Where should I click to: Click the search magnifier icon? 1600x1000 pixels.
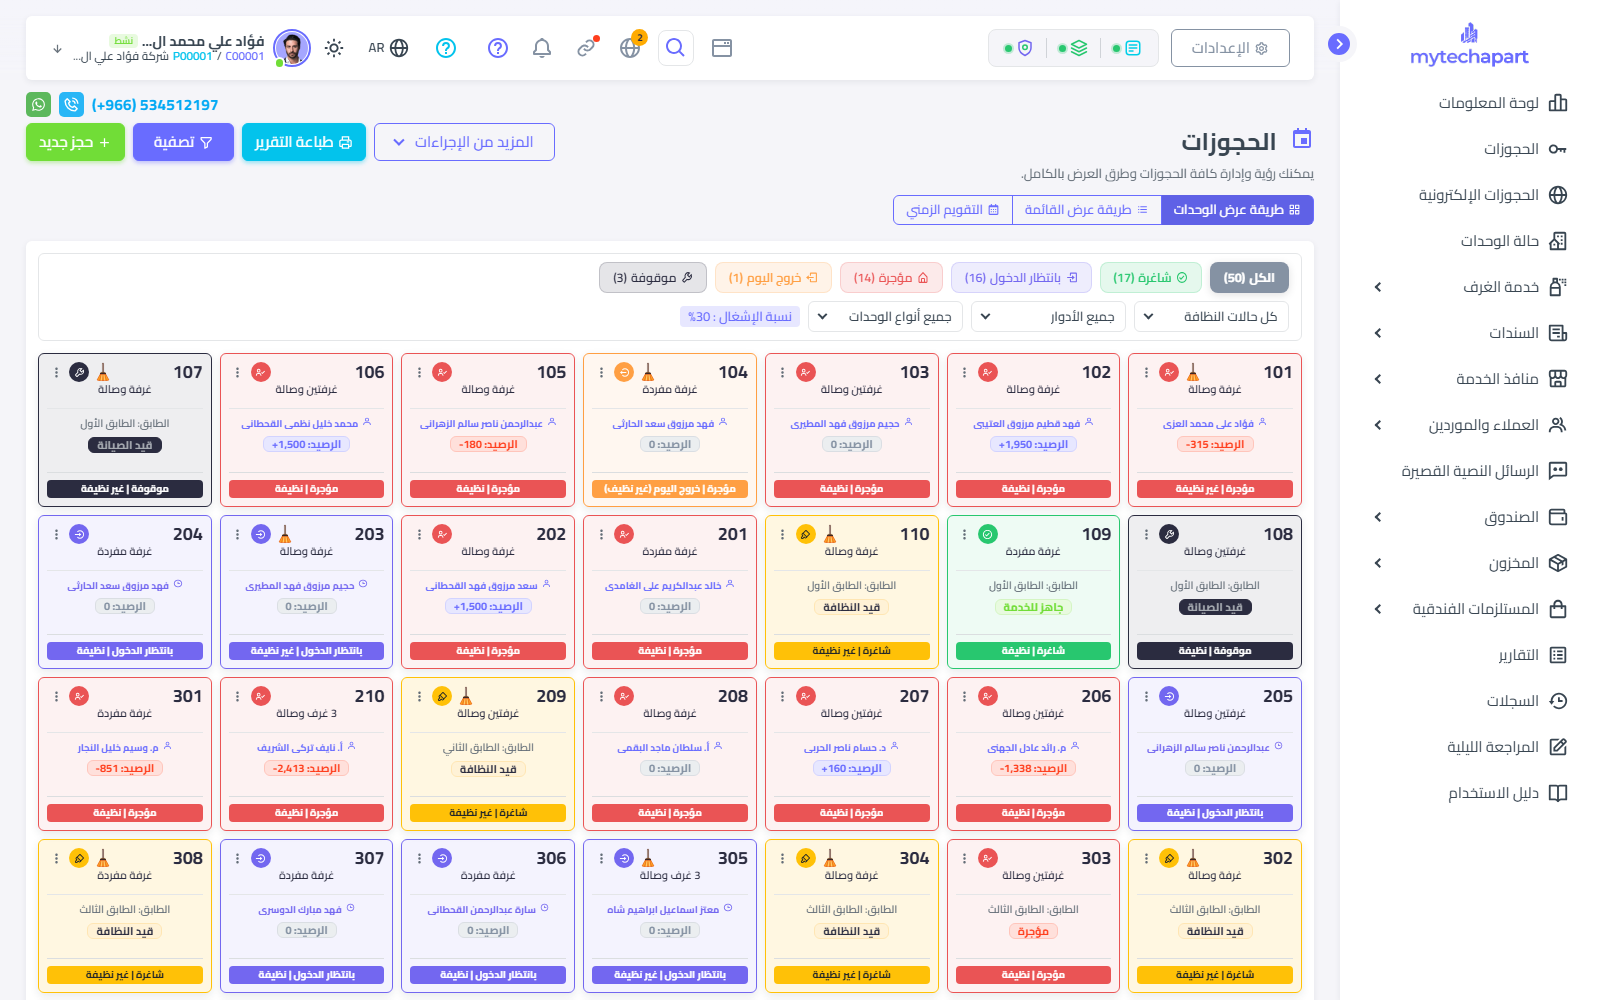[x=676, y=48]
